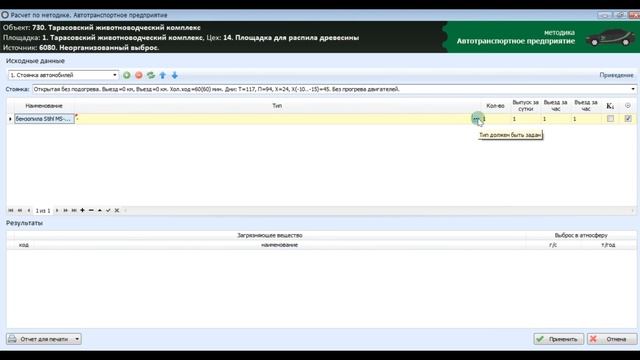Click the car image in methodology banner
Screen dimensions: 640x360
[611, 38]
